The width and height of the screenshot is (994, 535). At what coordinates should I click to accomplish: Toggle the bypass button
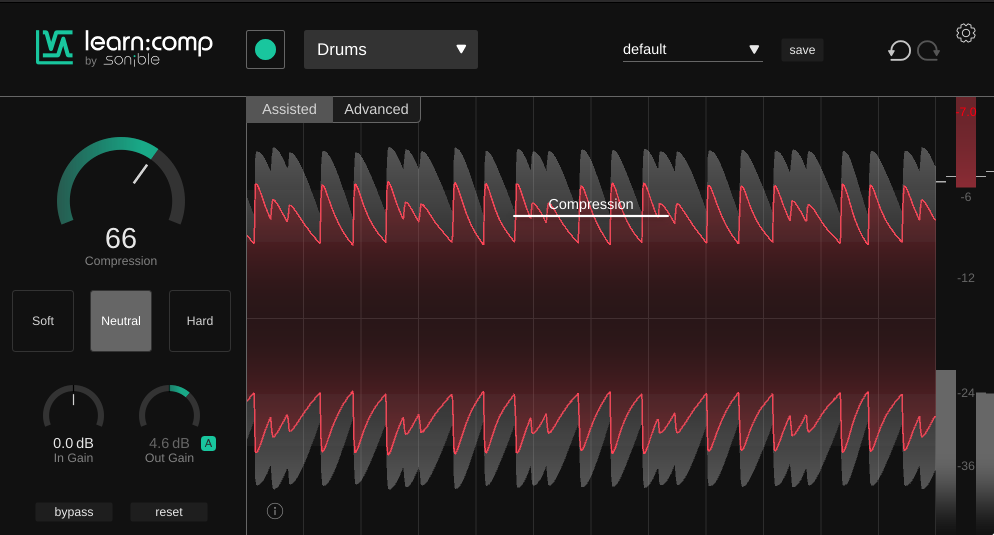[x=74, y=512]
